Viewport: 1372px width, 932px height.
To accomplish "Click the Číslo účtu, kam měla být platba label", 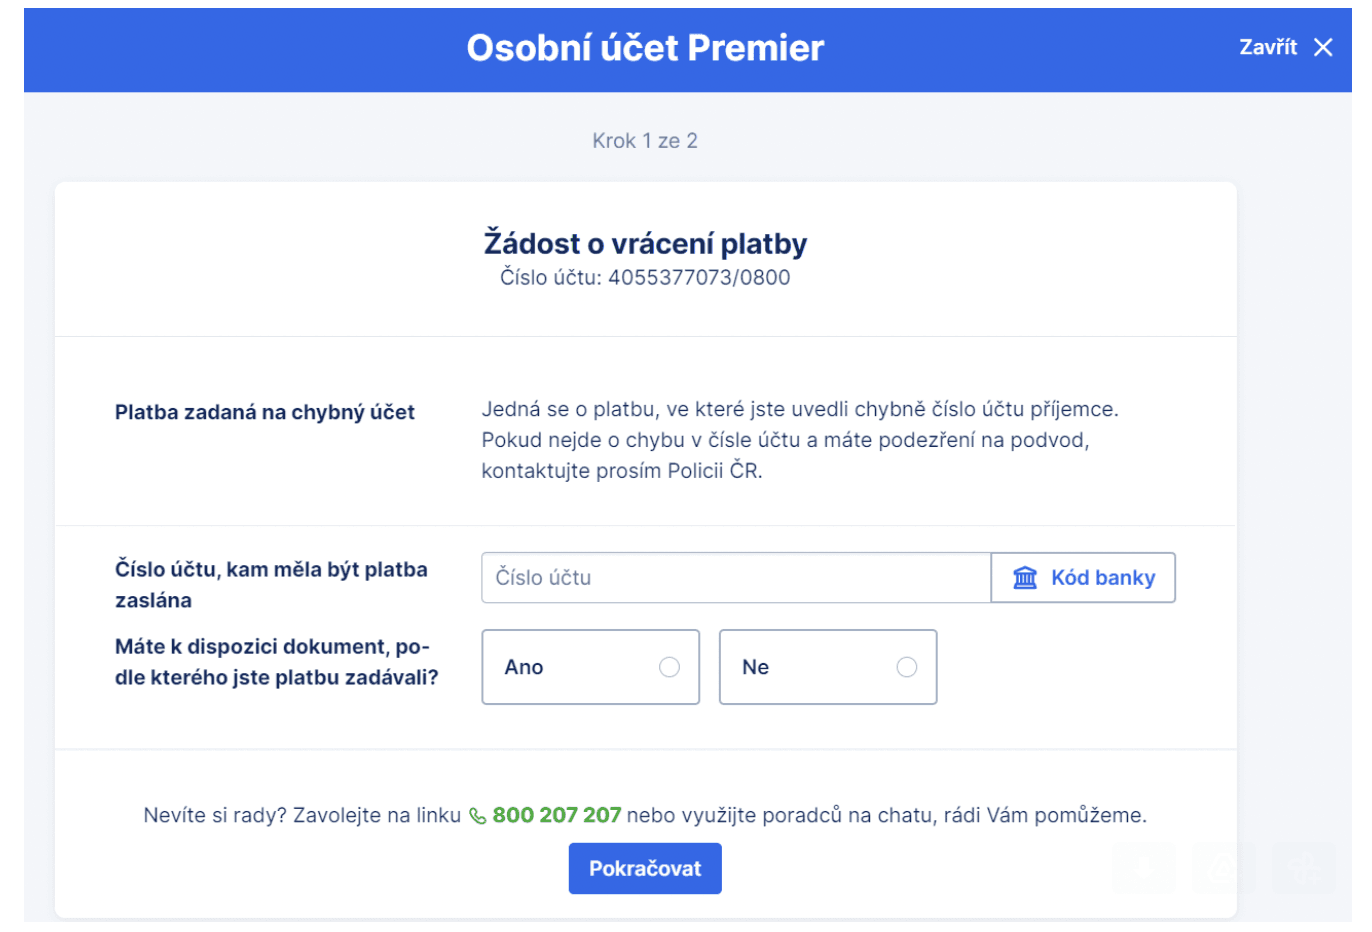I will [271, 584].
